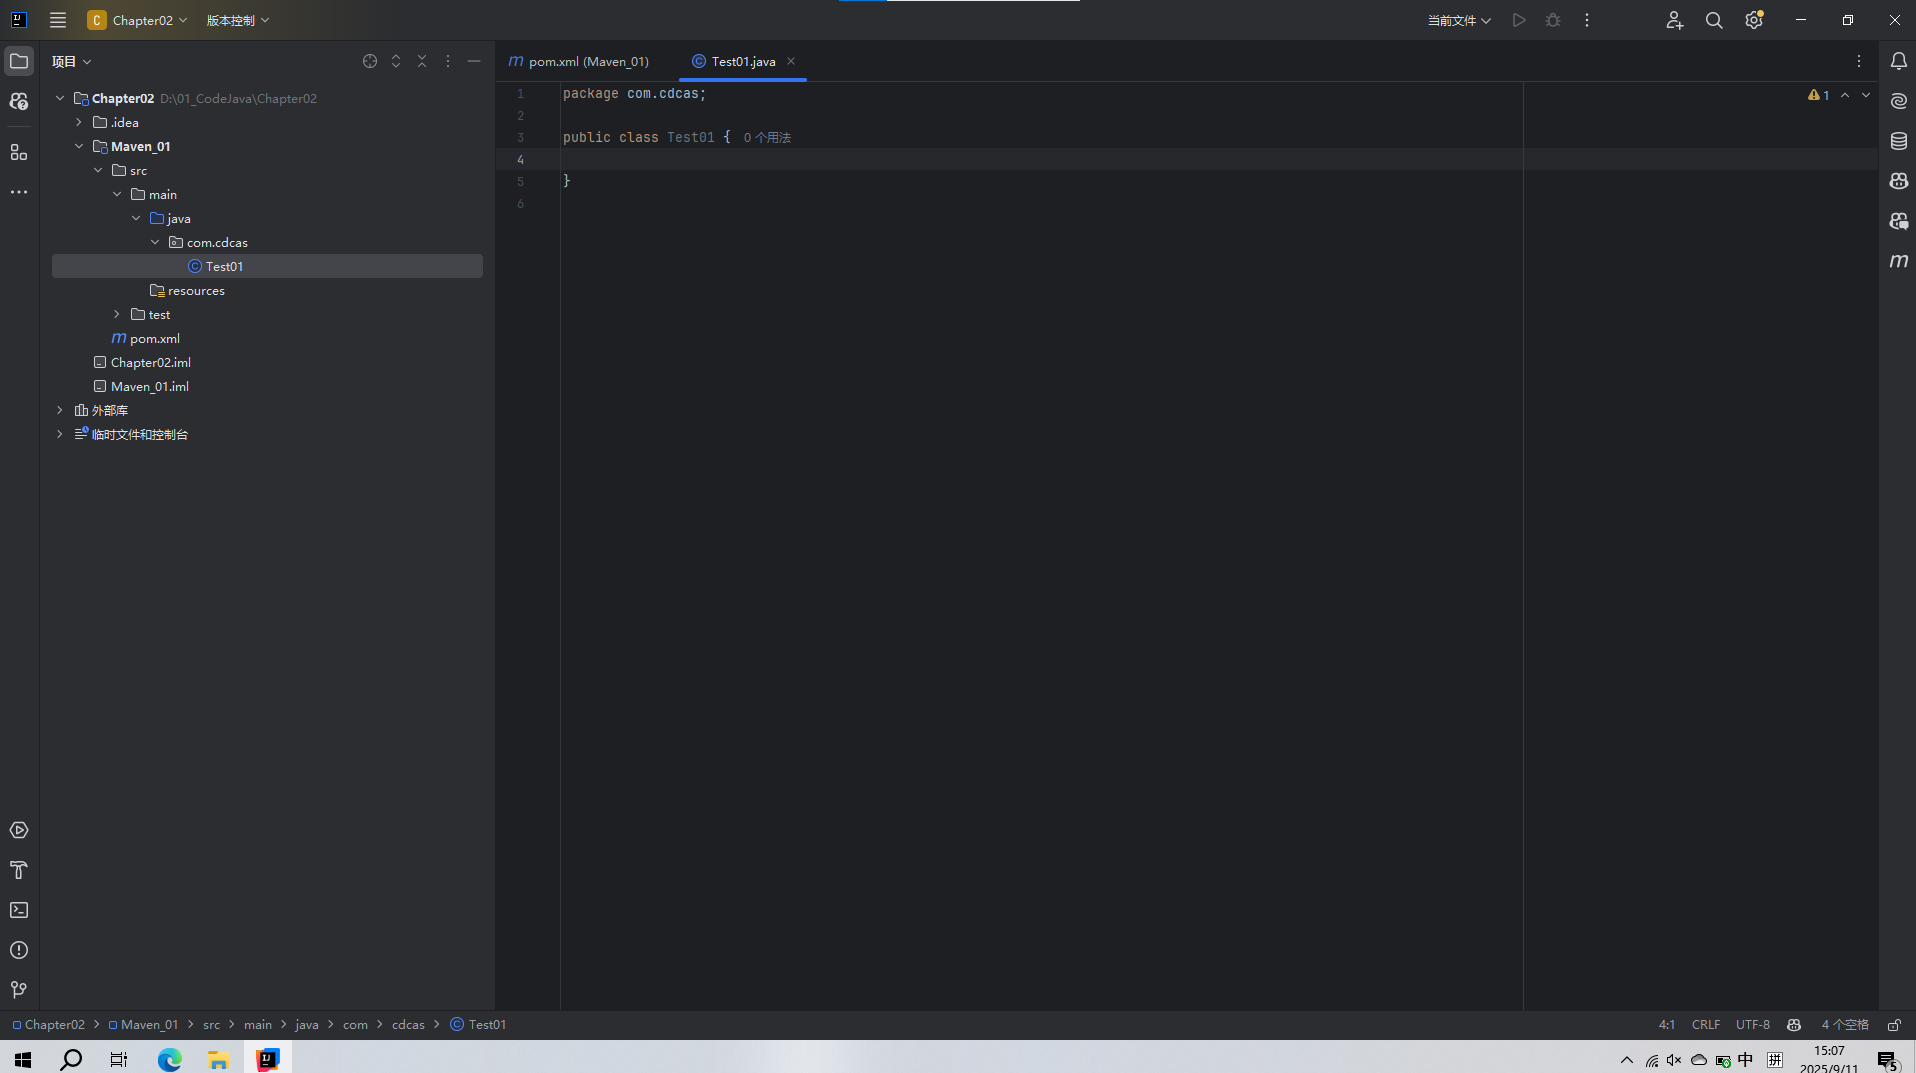The width and height of the screenshot is (1916, 1073).
Task: Open the Structure tool window icon
Action: pos(19,152)
